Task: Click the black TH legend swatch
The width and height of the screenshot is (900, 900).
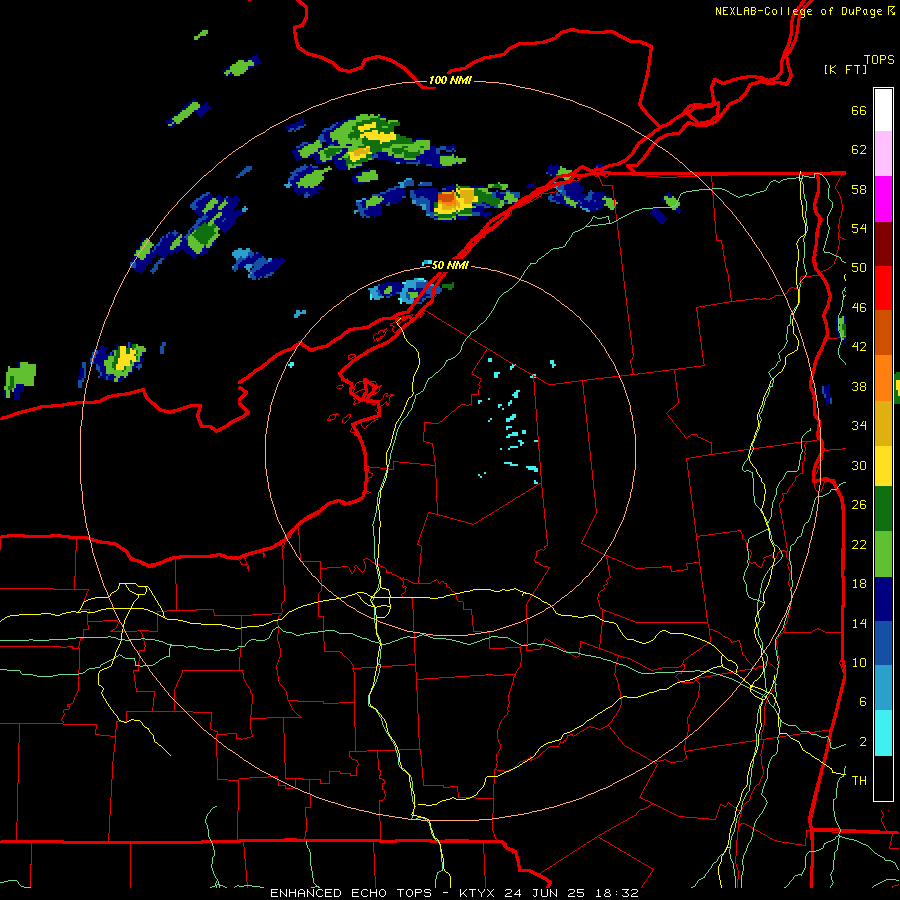Action: point(883,778)
